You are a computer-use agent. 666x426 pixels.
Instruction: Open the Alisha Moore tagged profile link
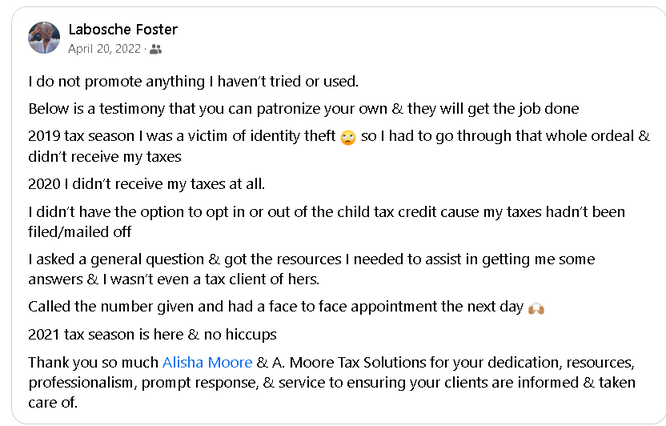pyautogui.click(x=207, y=361)
